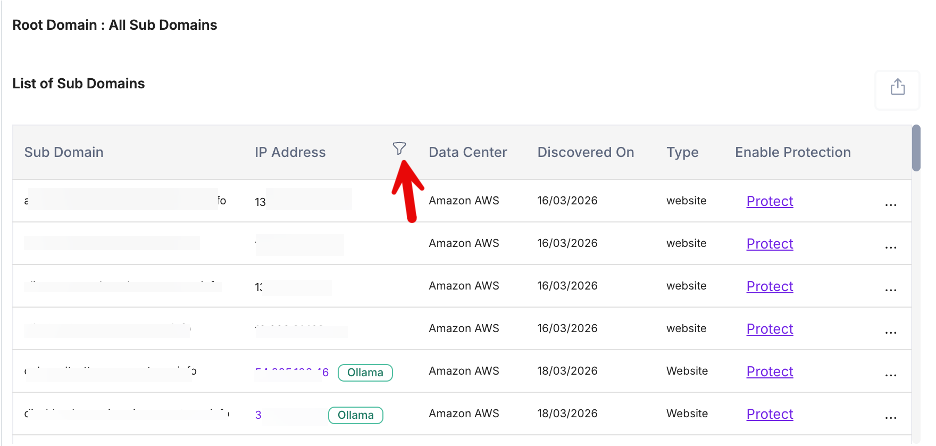This screenshot has width=936, height=446.
Task: Protect the first Ollama-tagged sub domain
Action: [x=769, y=372]
